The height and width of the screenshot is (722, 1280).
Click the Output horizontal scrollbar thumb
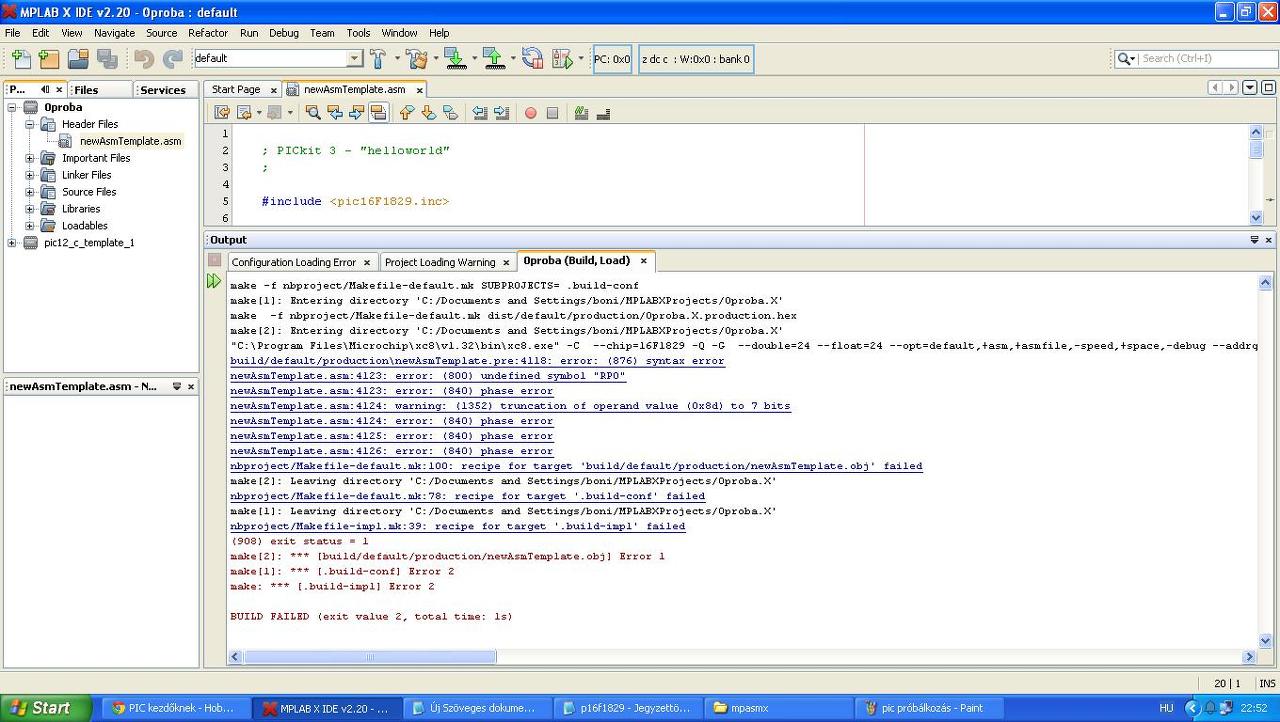[x=370, y=657]
